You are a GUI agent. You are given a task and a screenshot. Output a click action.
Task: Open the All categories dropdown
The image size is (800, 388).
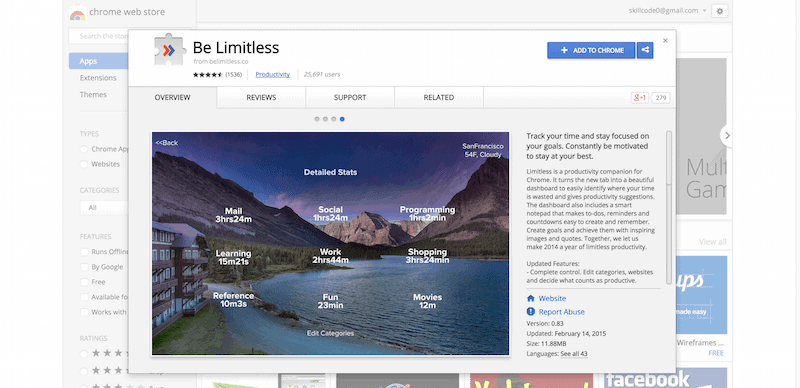[x=104, y=208]
